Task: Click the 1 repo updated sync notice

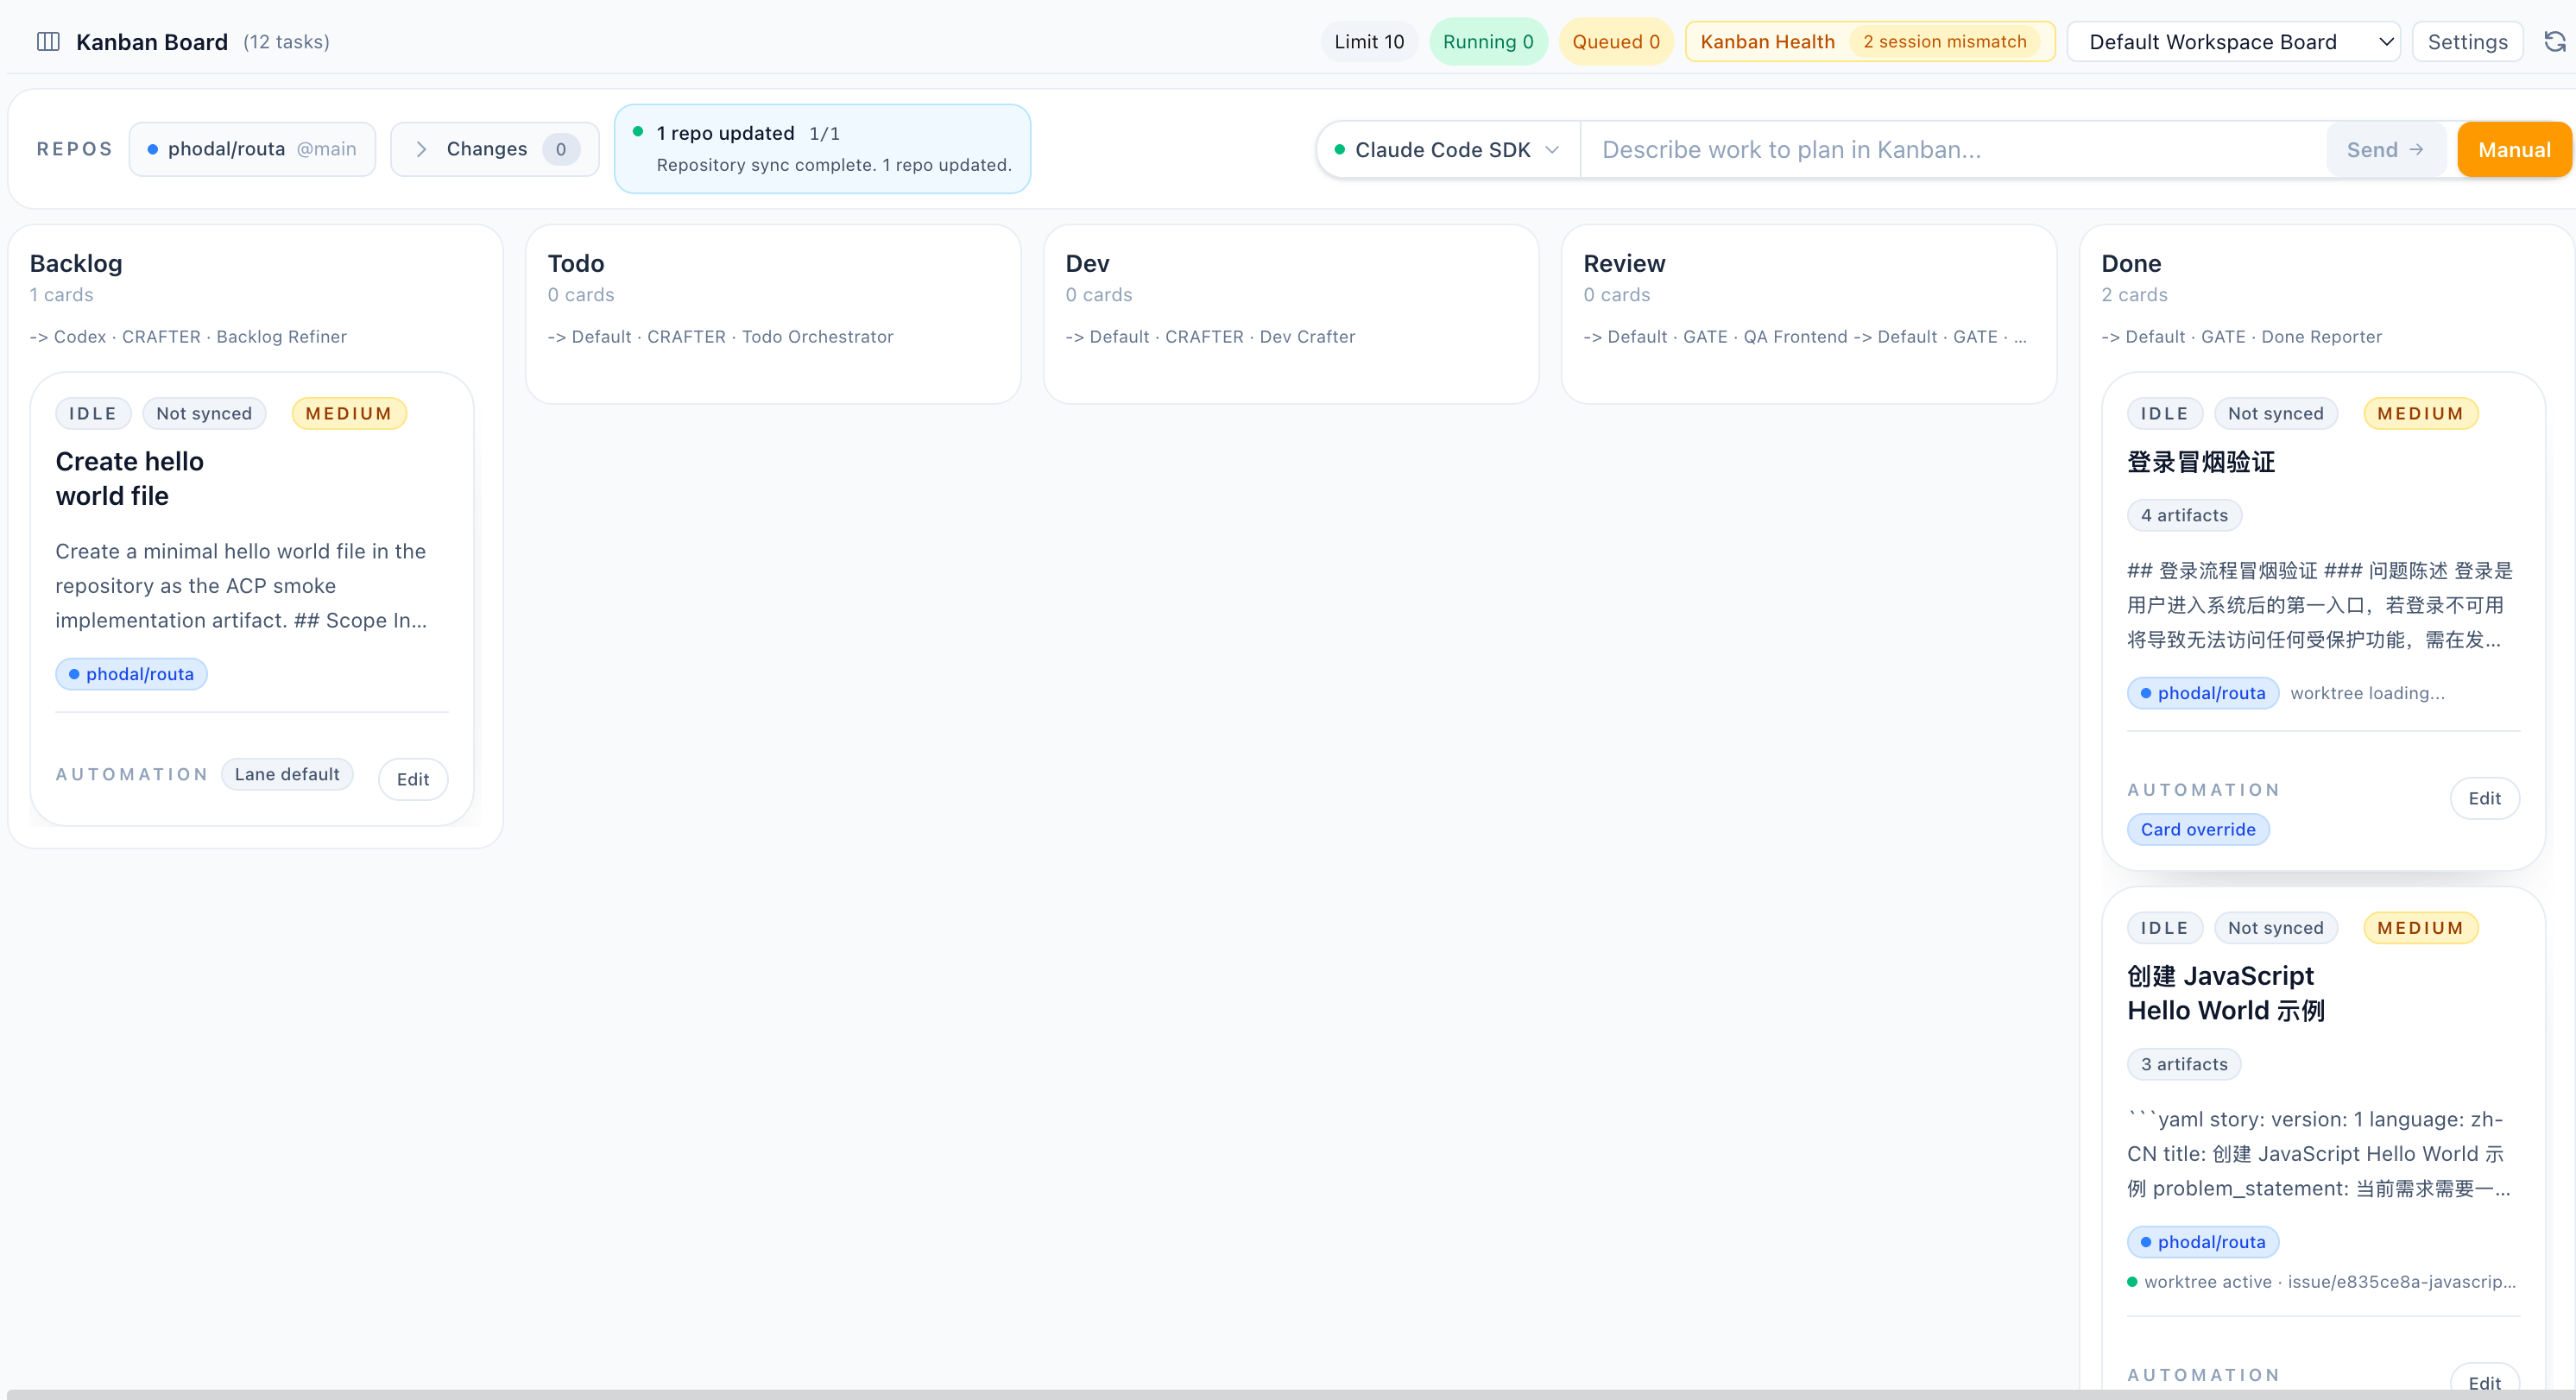Action: point(822,149)
